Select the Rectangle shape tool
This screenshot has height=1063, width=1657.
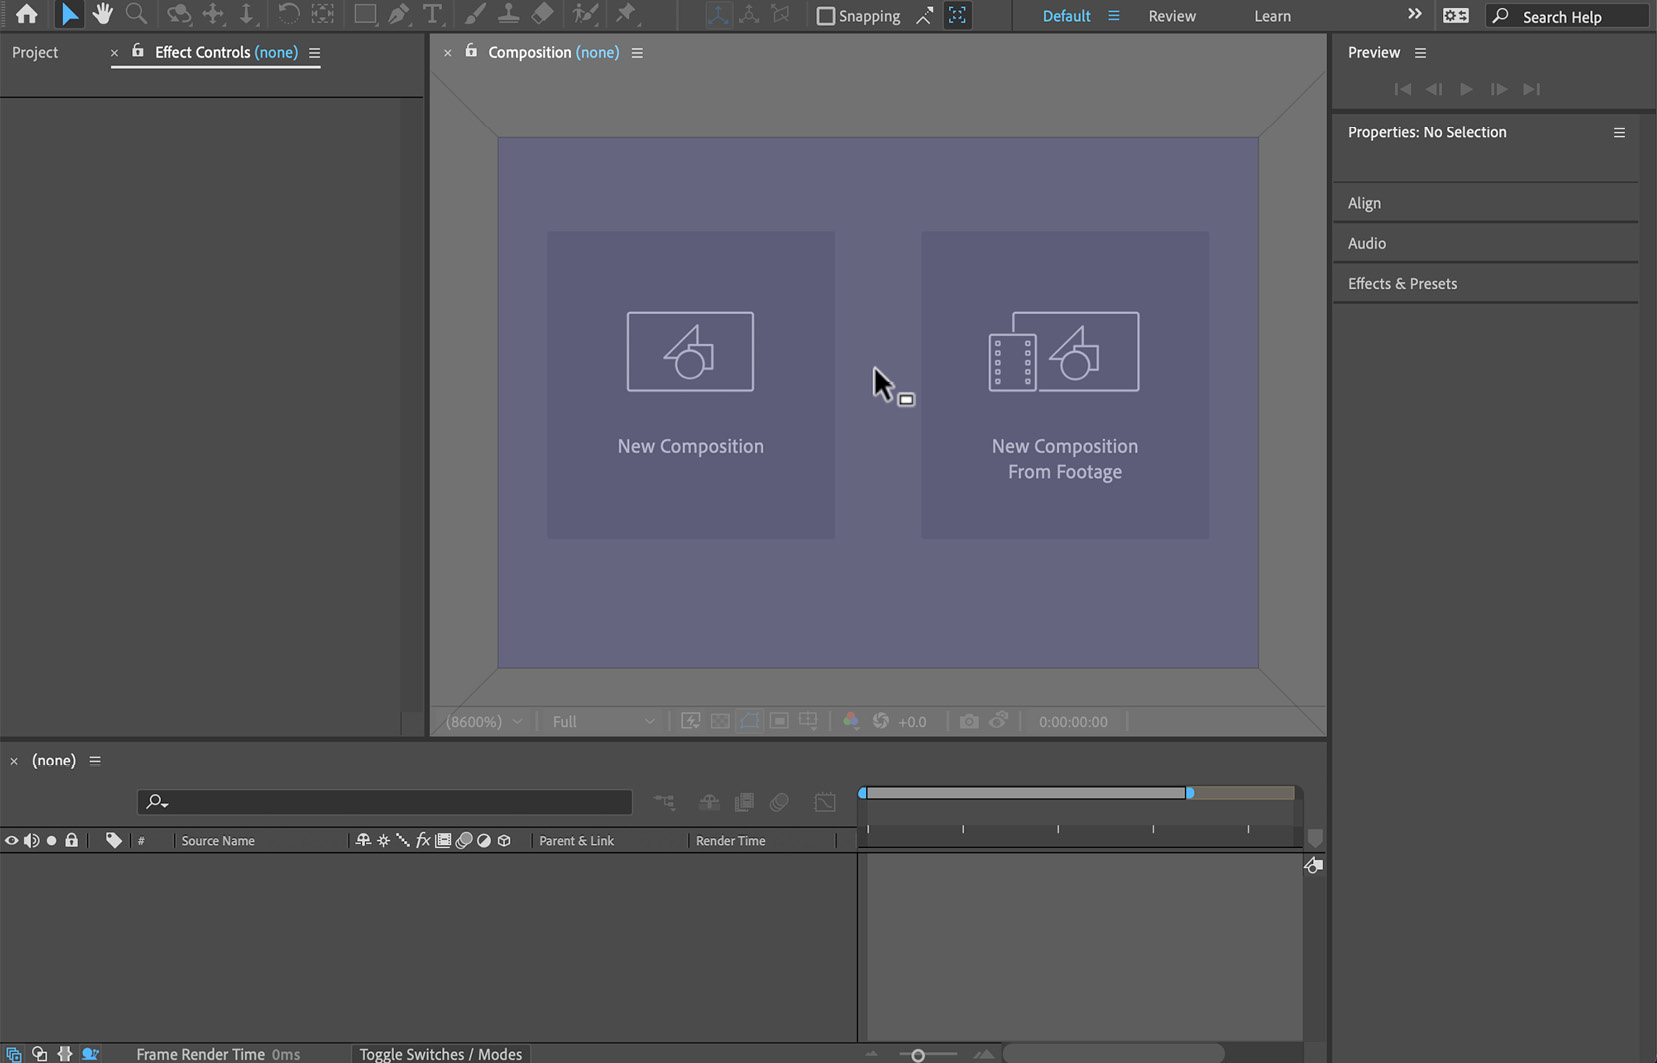point(365,14)
